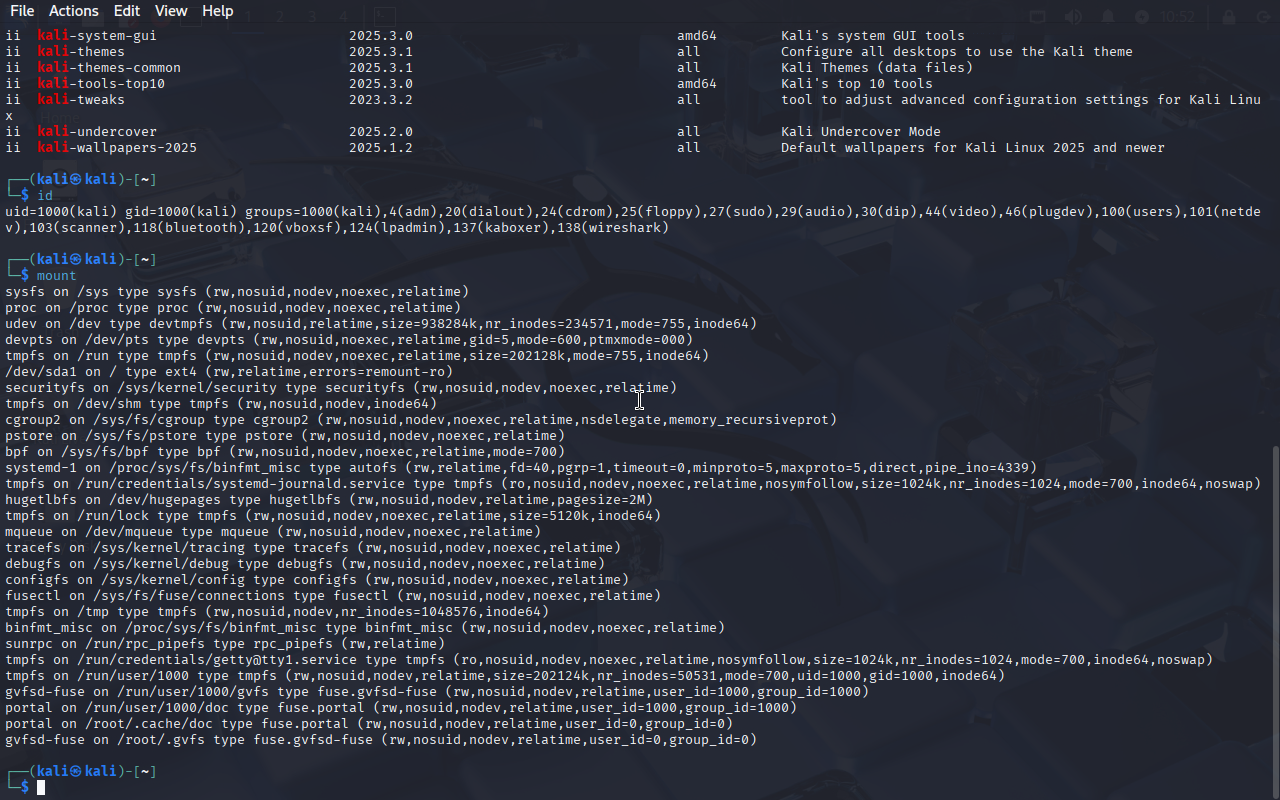Click the 'portal on /root/.cache/doc' line

[369, 724]
